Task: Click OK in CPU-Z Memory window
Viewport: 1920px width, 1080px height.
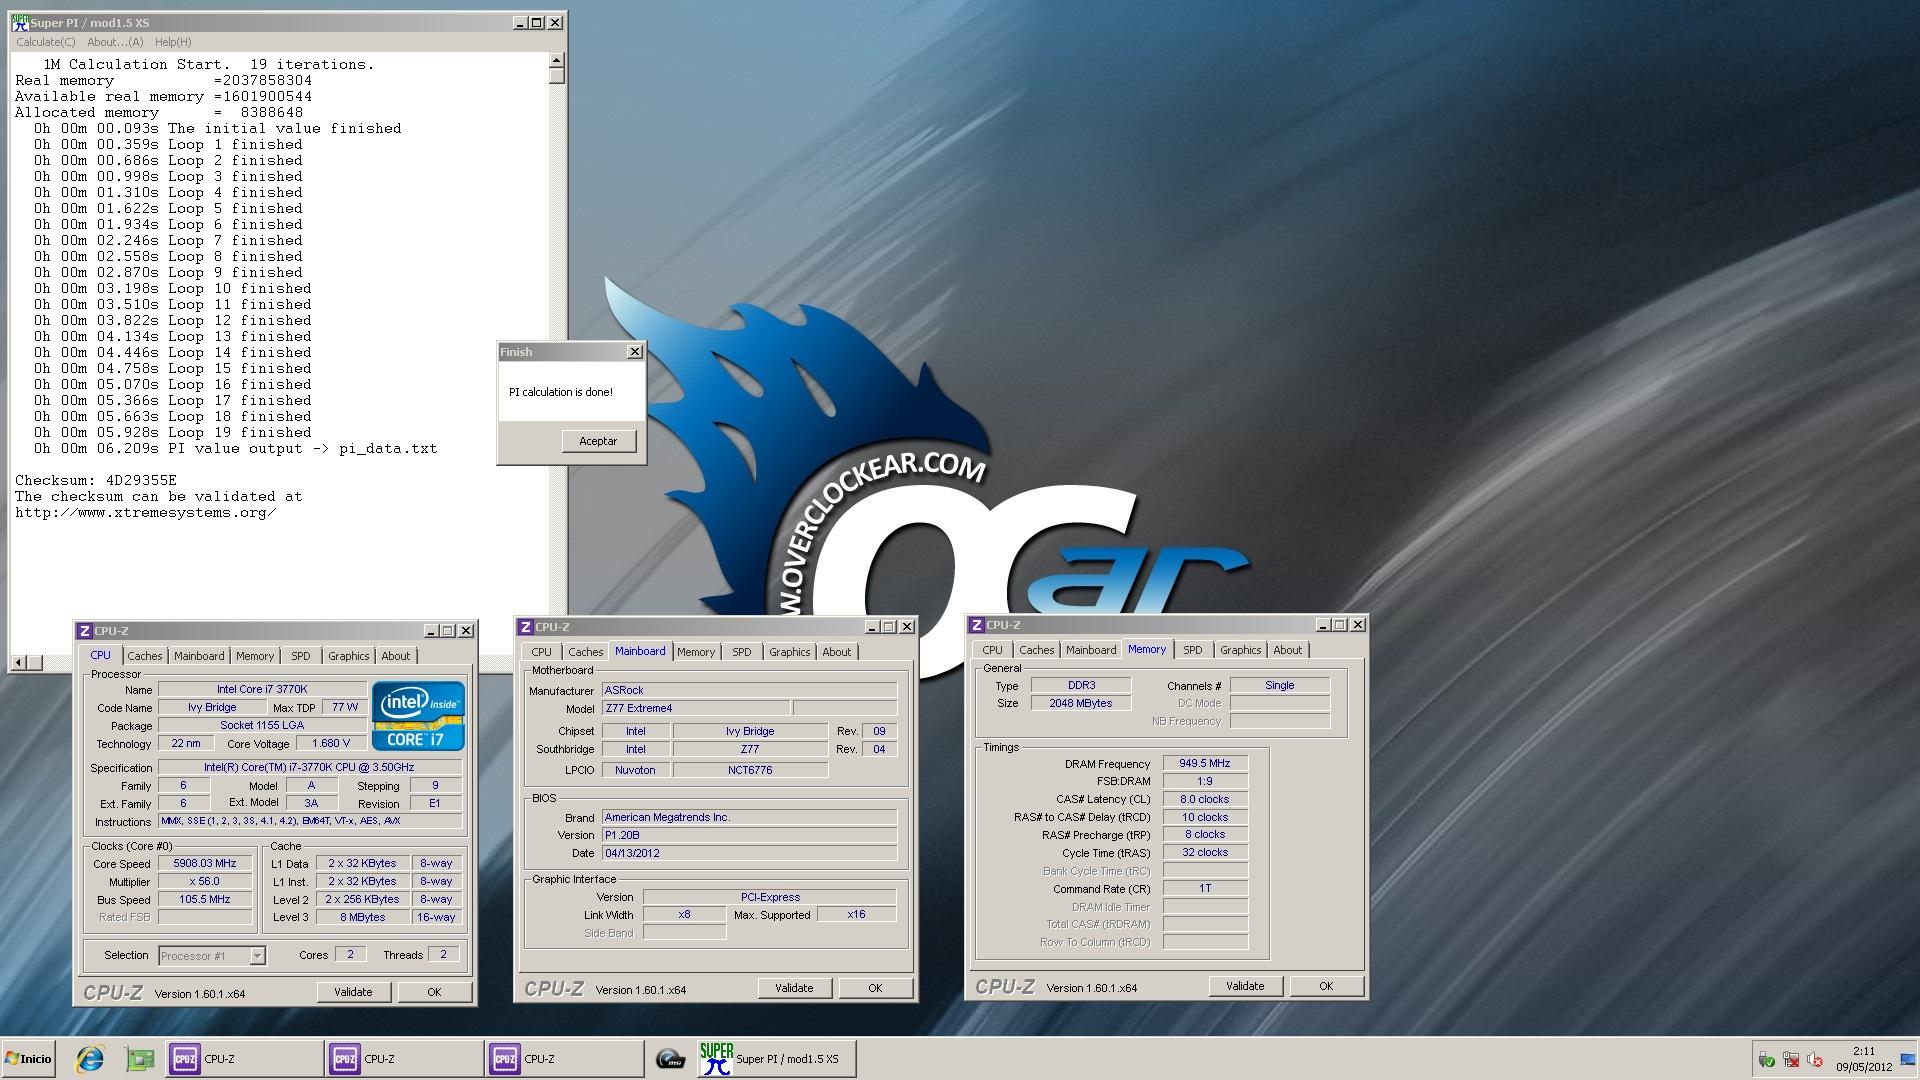Action: click(1326, 986)
